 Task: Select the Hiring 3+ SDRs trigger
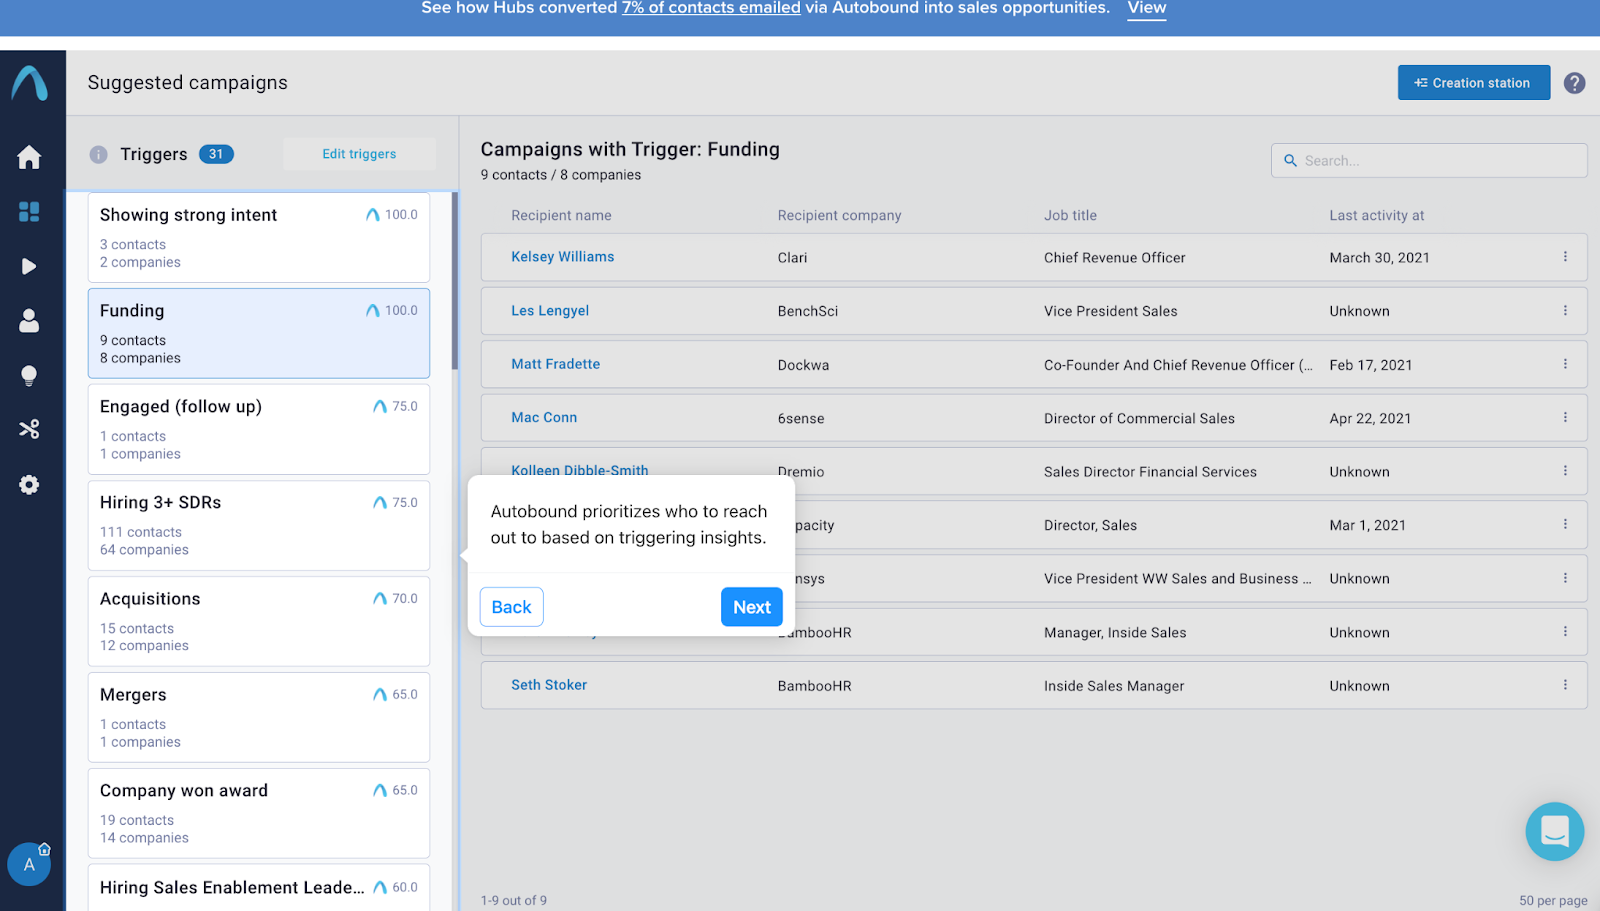click(x=259, y=526)
